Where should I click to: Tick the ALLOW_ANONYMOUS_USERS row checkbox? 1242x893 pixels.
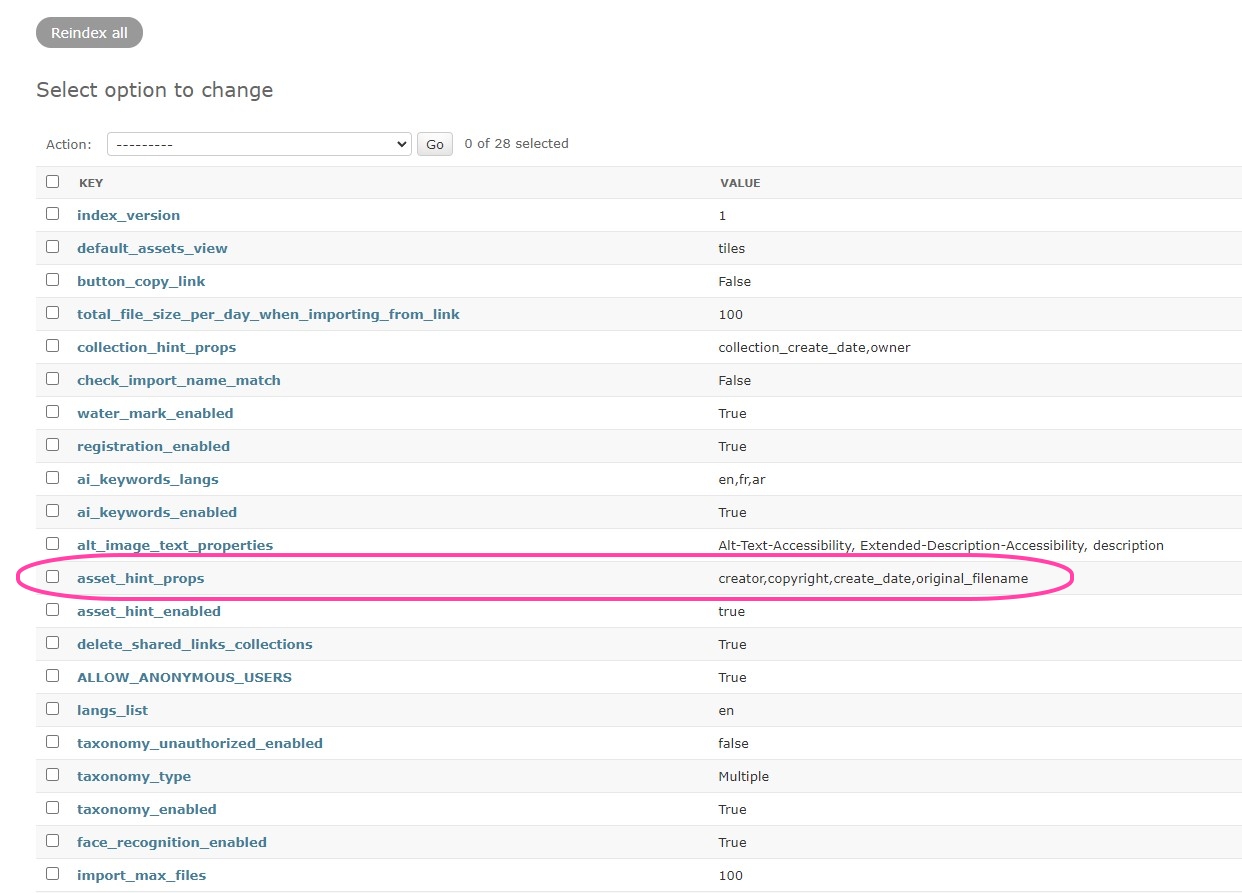(52, 676)
